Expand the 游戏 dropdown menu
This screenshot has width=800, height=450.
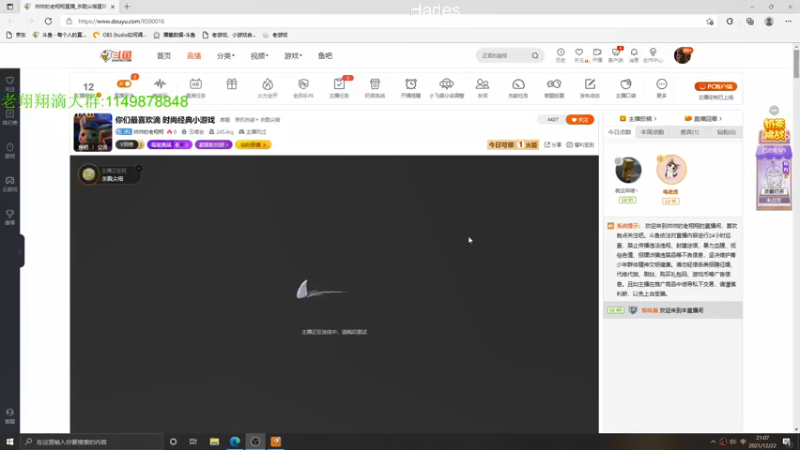point(293,56)
